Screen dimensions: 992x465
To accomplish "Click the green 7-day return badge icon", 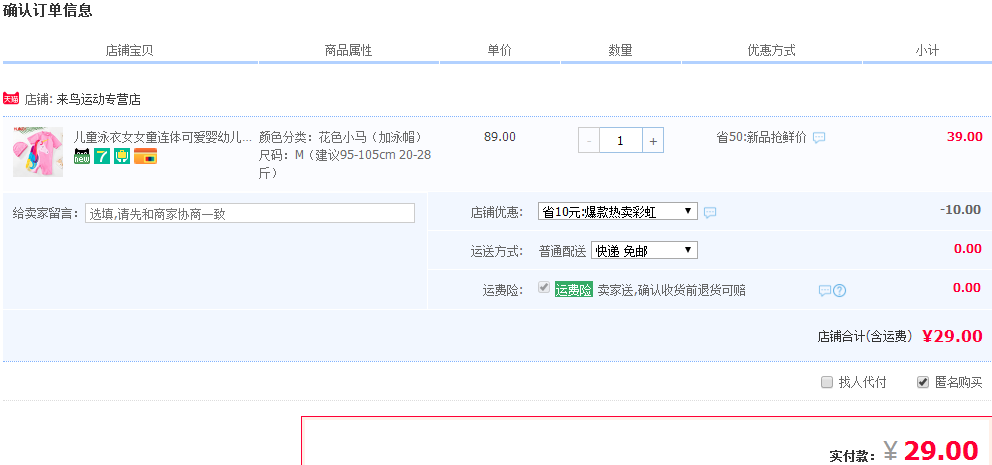I will pos(102,156).
